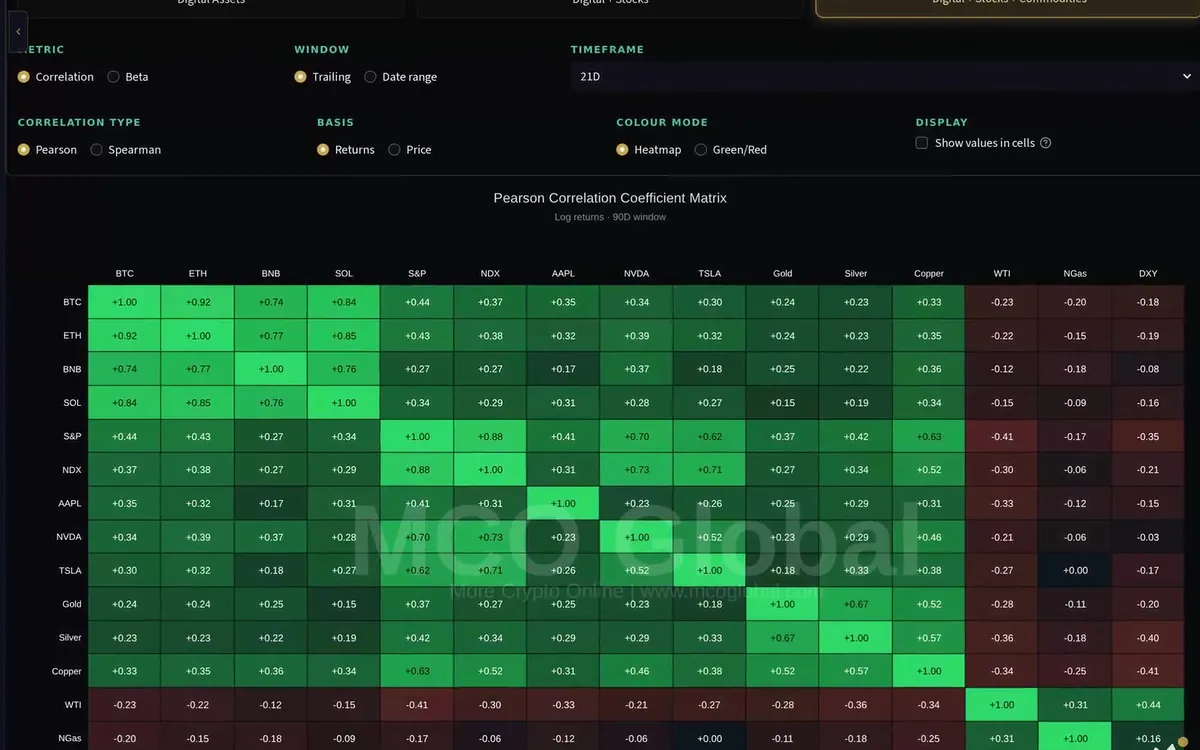Click the Gold row label

coord(72,604)
